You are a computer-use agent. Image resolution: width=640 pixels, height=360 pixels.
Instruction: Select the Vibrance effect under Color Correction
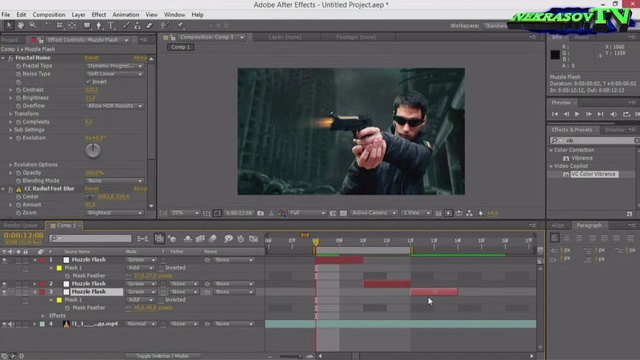point(582,158)
